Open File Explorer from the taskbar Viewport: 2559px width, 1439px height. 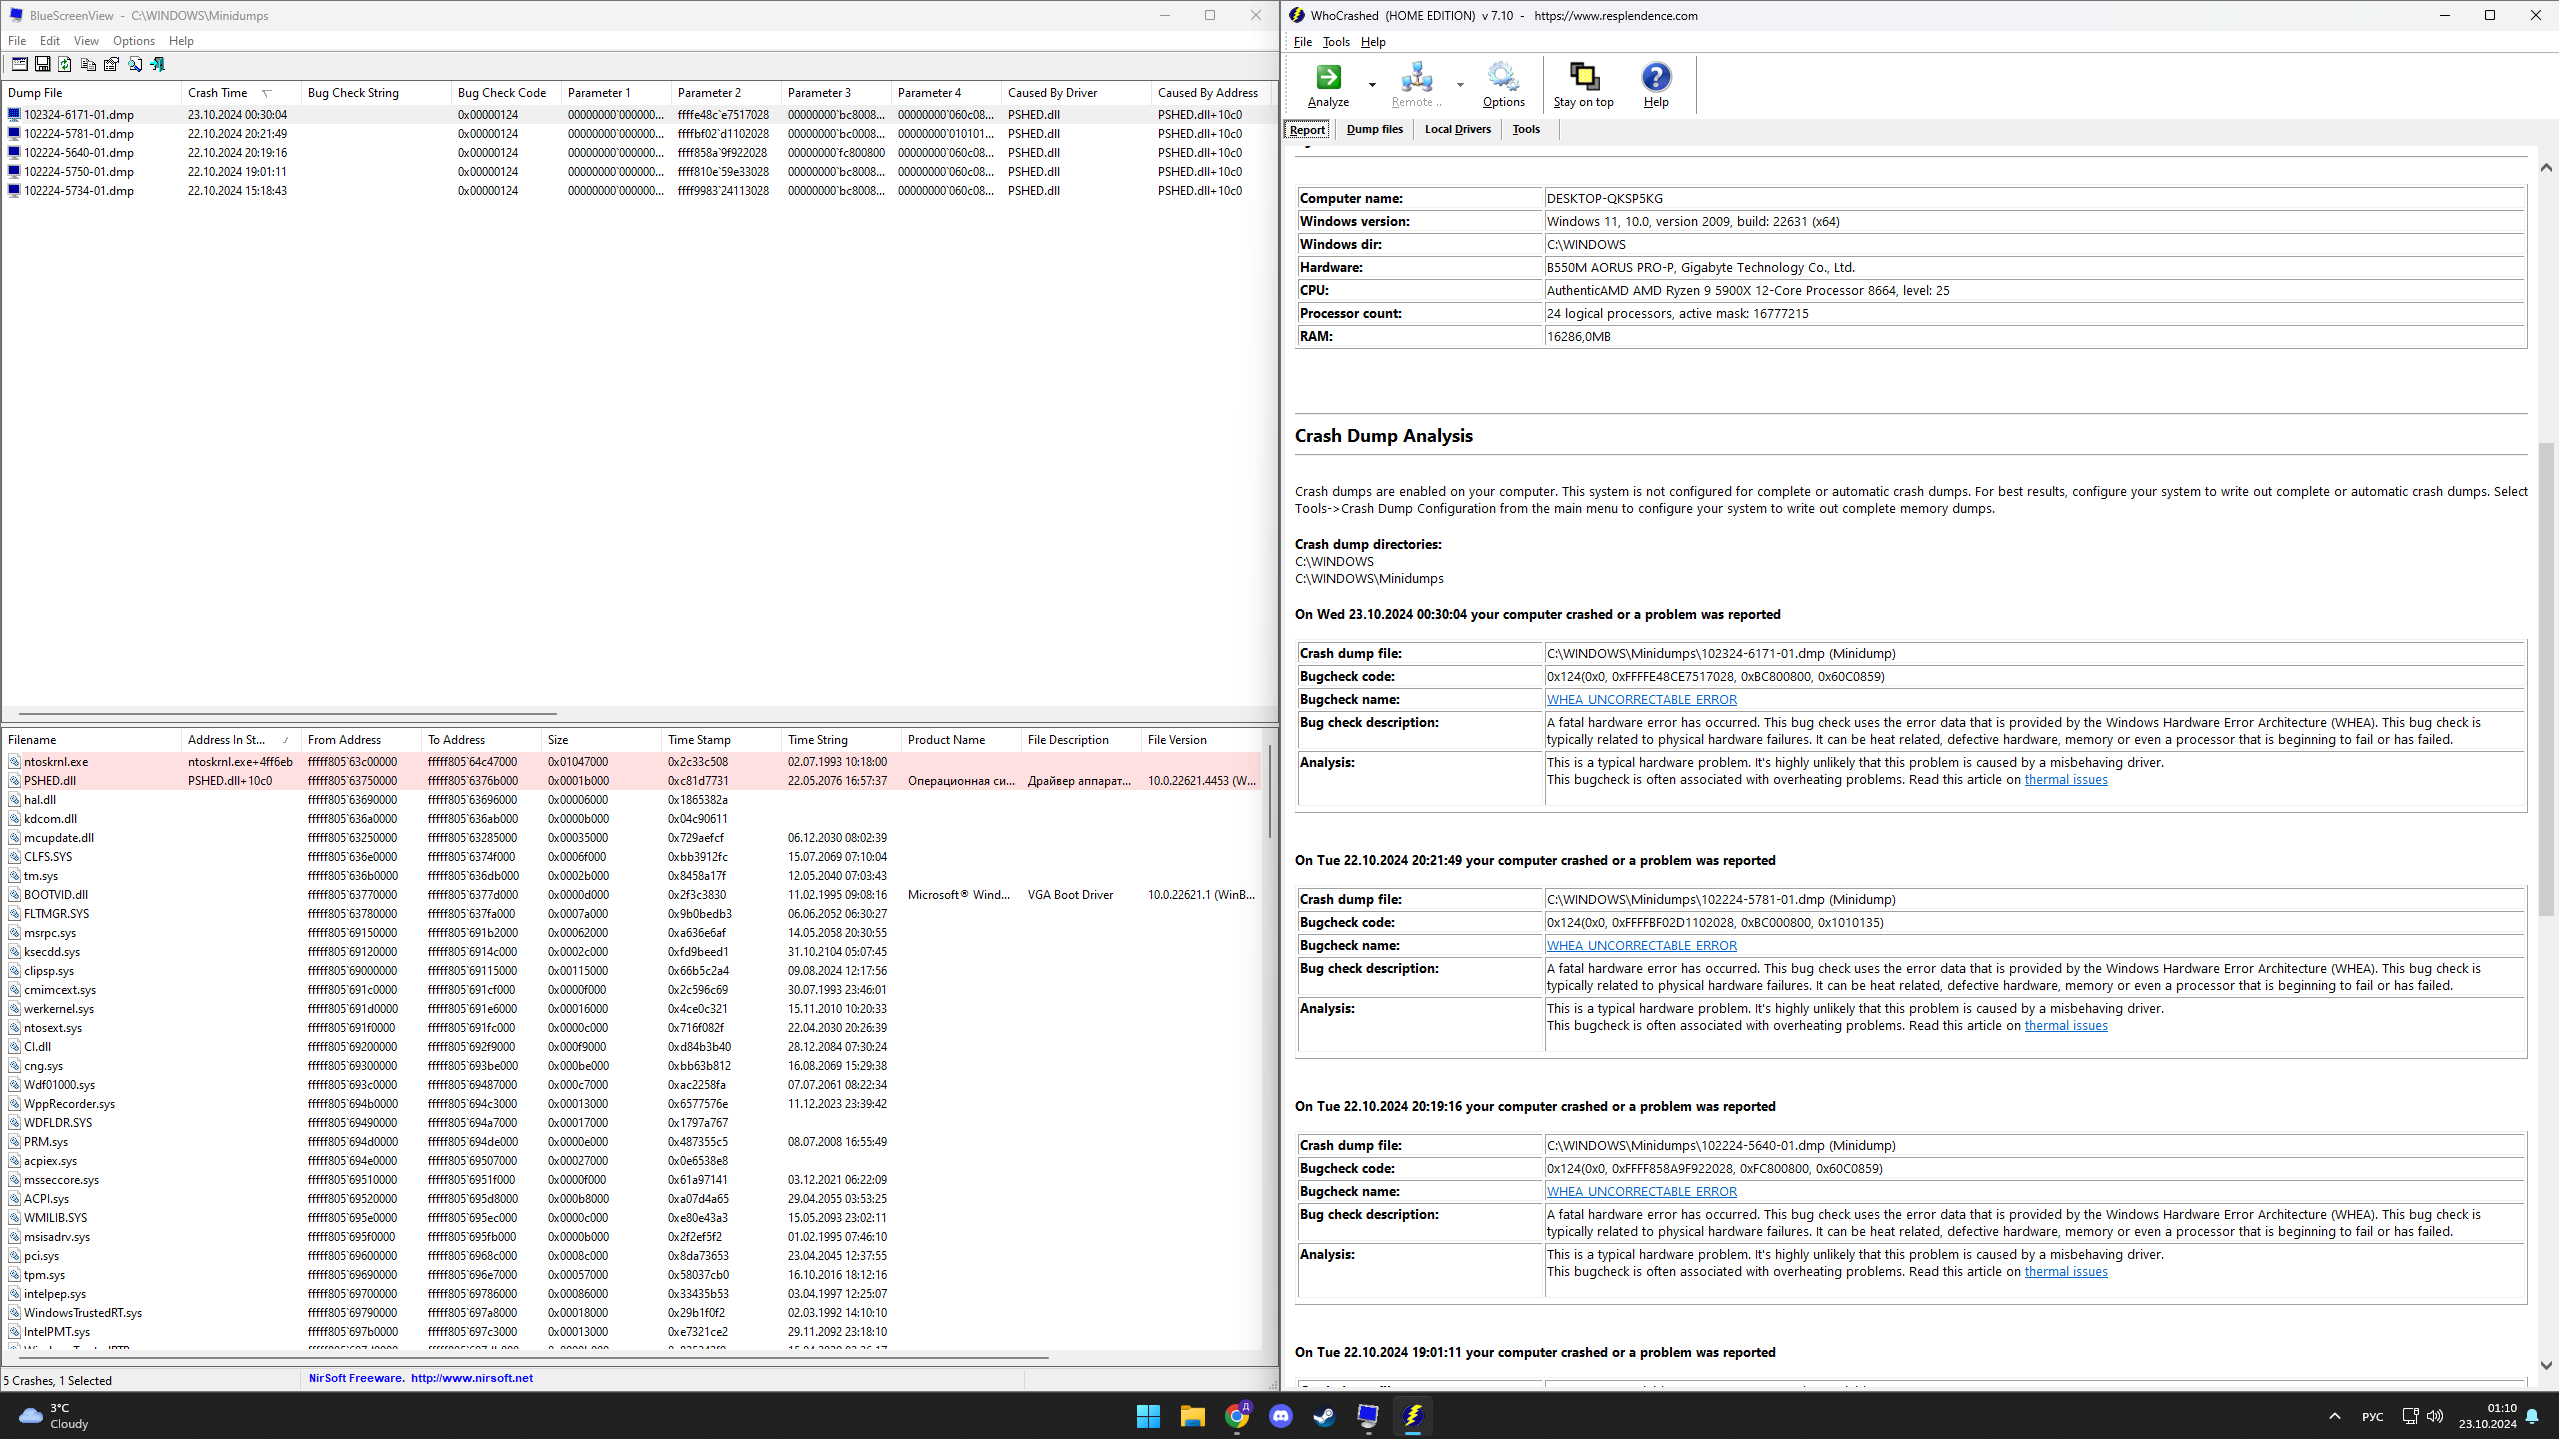point(1192,1416)
